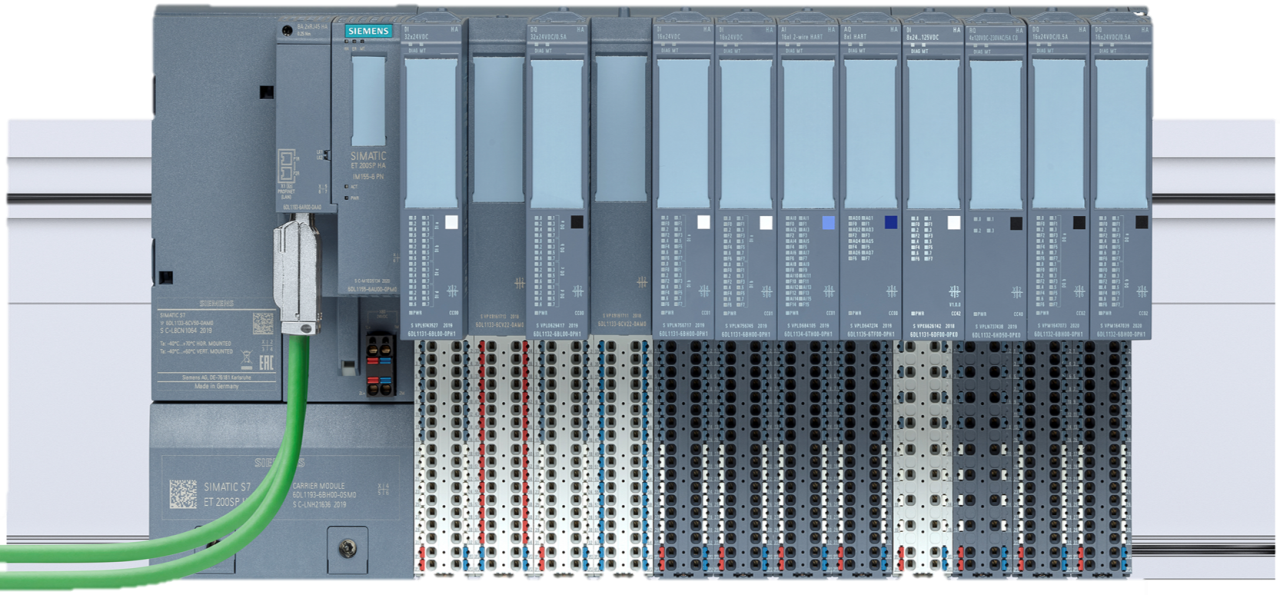Screen dimensions: 1280x595
Task: Click the white square on the DI 8x24..125VDC module
Action: 953,223
